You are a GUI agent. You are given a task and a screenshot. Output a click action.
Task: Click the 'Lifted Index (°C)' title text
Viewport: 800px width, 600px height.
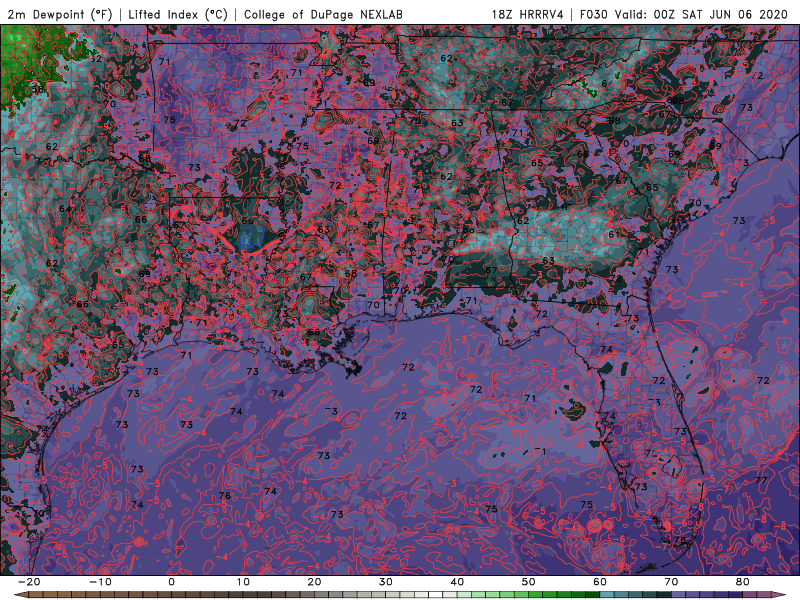point(178,14)
